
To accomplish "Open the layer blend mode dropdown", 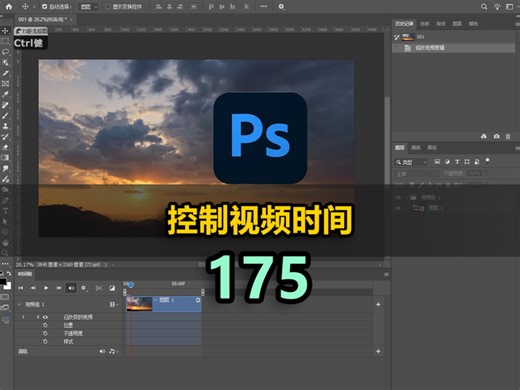I will pos(417,174).
